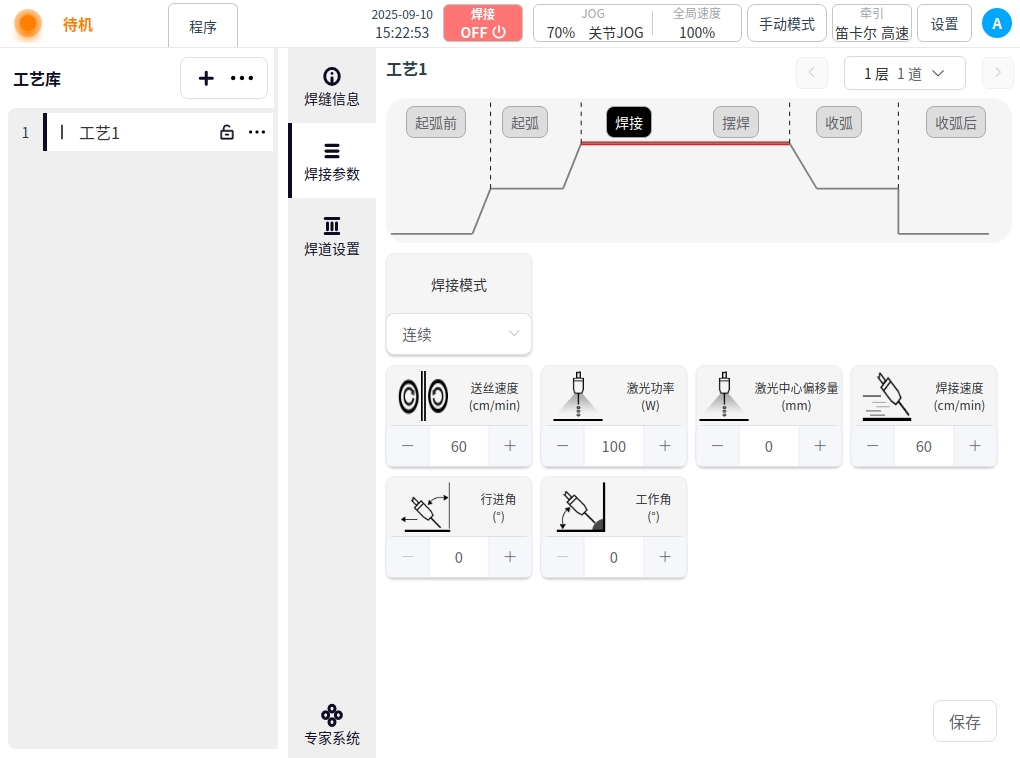This screenshot has height=758, width=1020.
Task: Click the user avatar A icon
Action: point(996,24)
